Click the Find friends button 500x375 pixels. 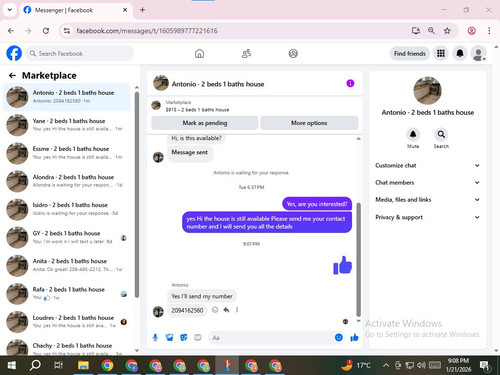pyautogui.click(x=410, y=53)
